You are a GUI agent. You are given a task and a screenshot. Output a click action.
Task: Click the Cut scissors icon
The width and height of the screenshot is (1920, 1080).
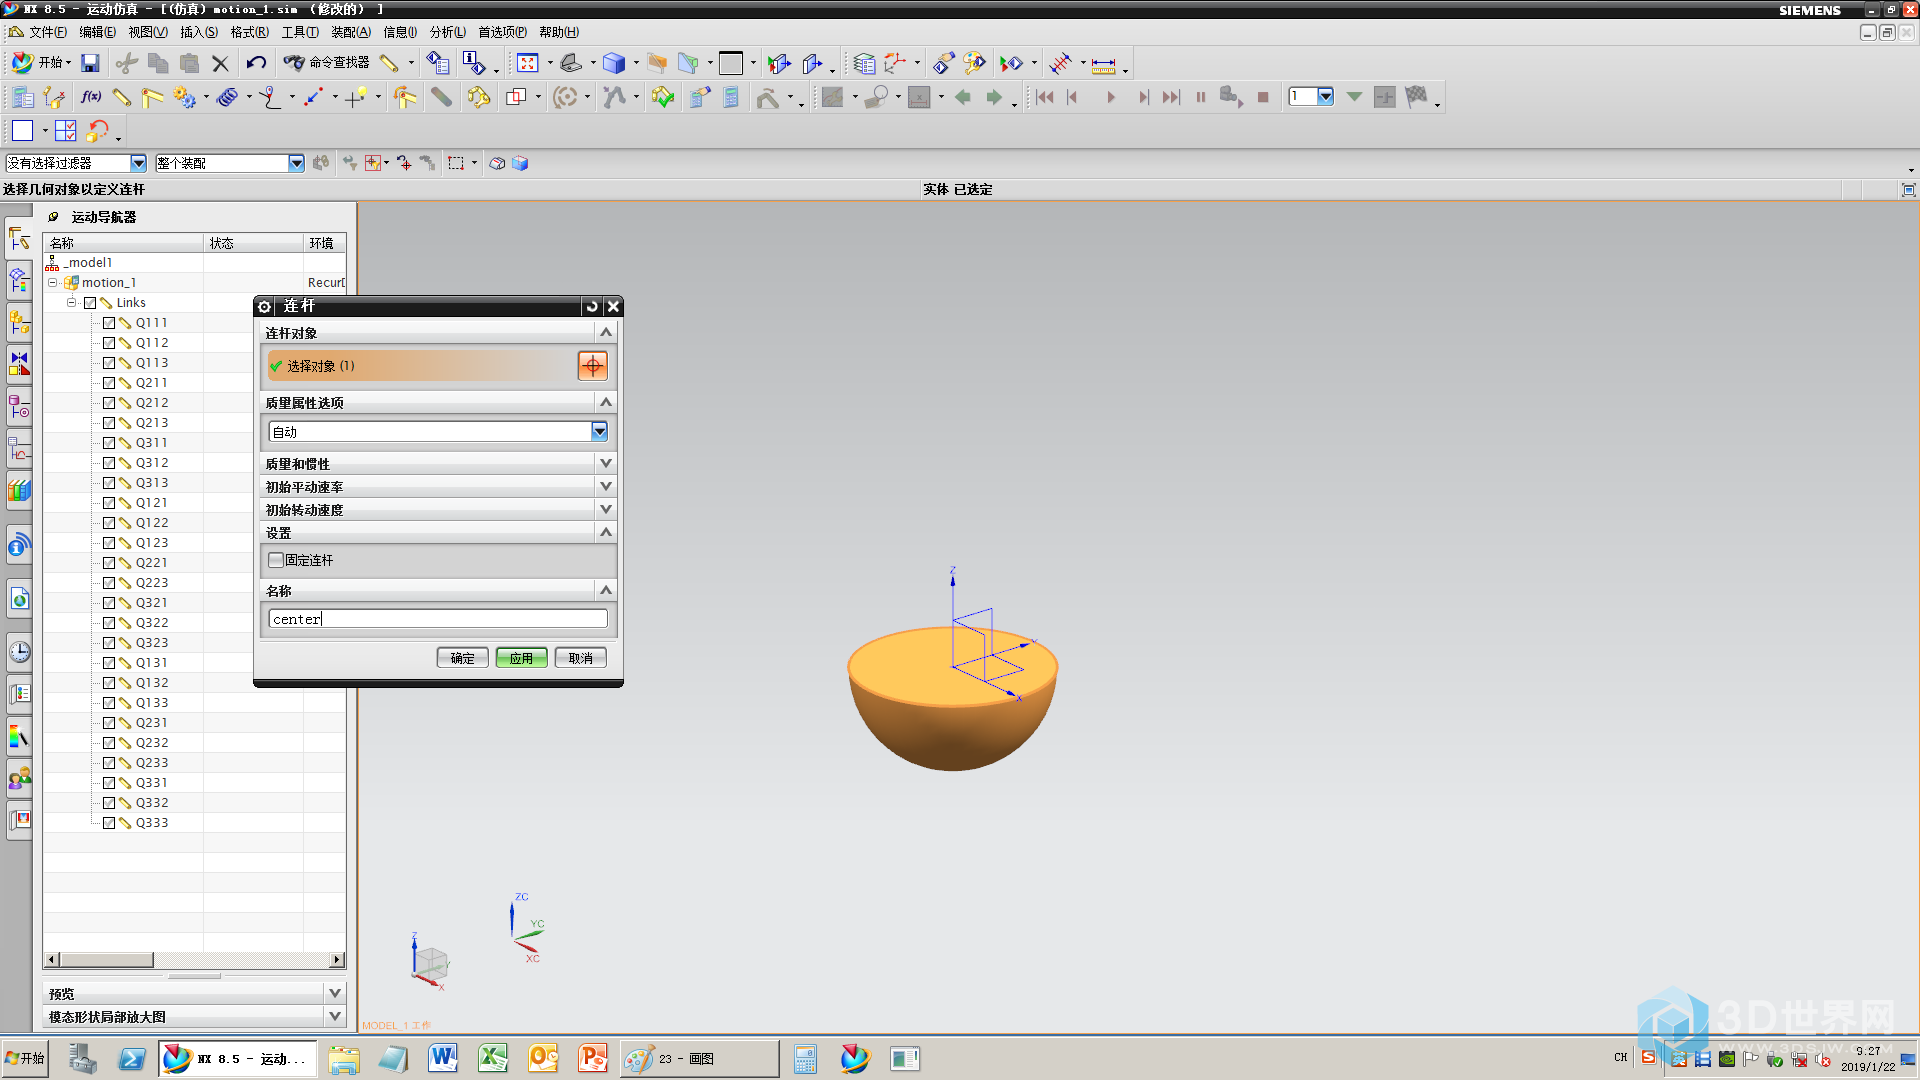point(126,63)
